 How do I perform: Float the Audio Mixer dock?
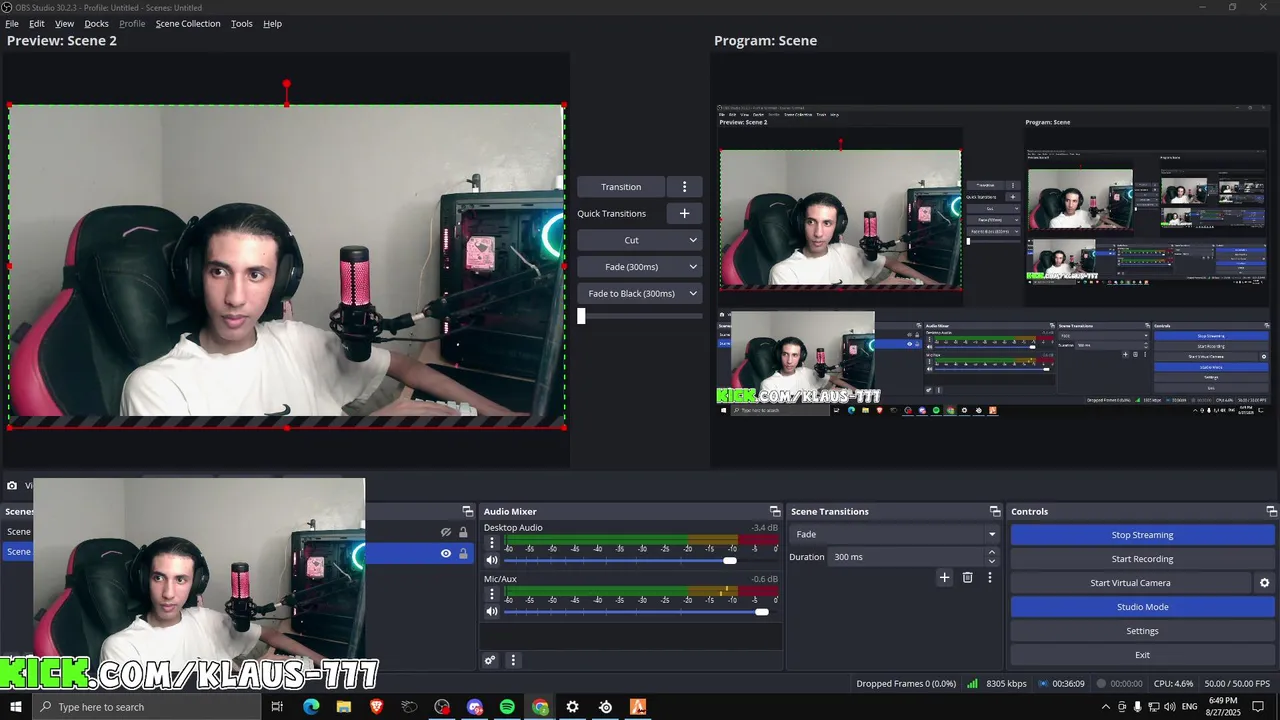click(774, 511)
